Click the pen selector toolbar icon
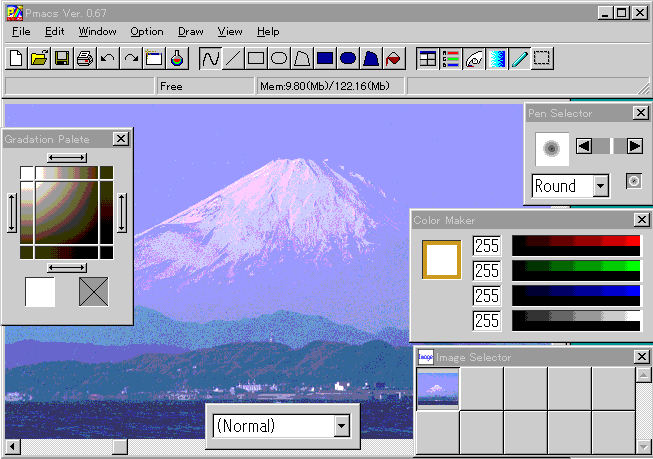The height and width of the screenshot is (459, 653). tap(474, 58)
